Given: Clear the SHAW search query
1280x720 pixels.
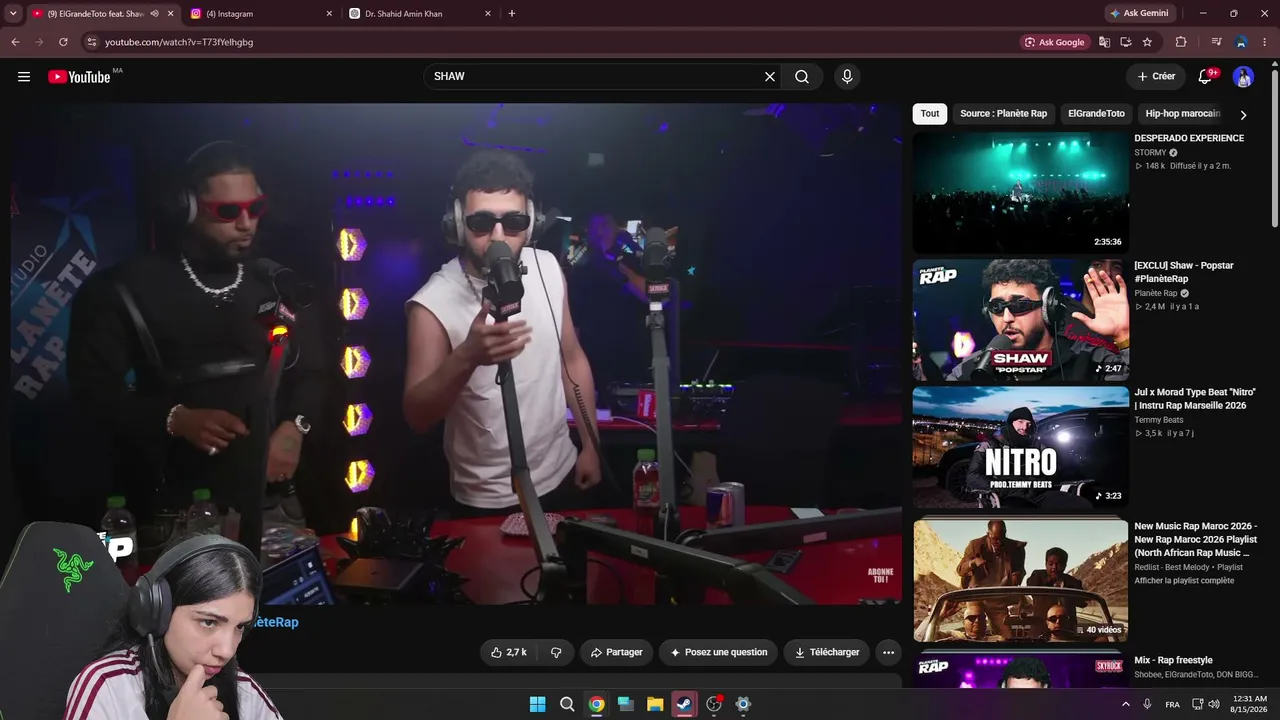Looking at the screenshot, I should coord(770,77).
